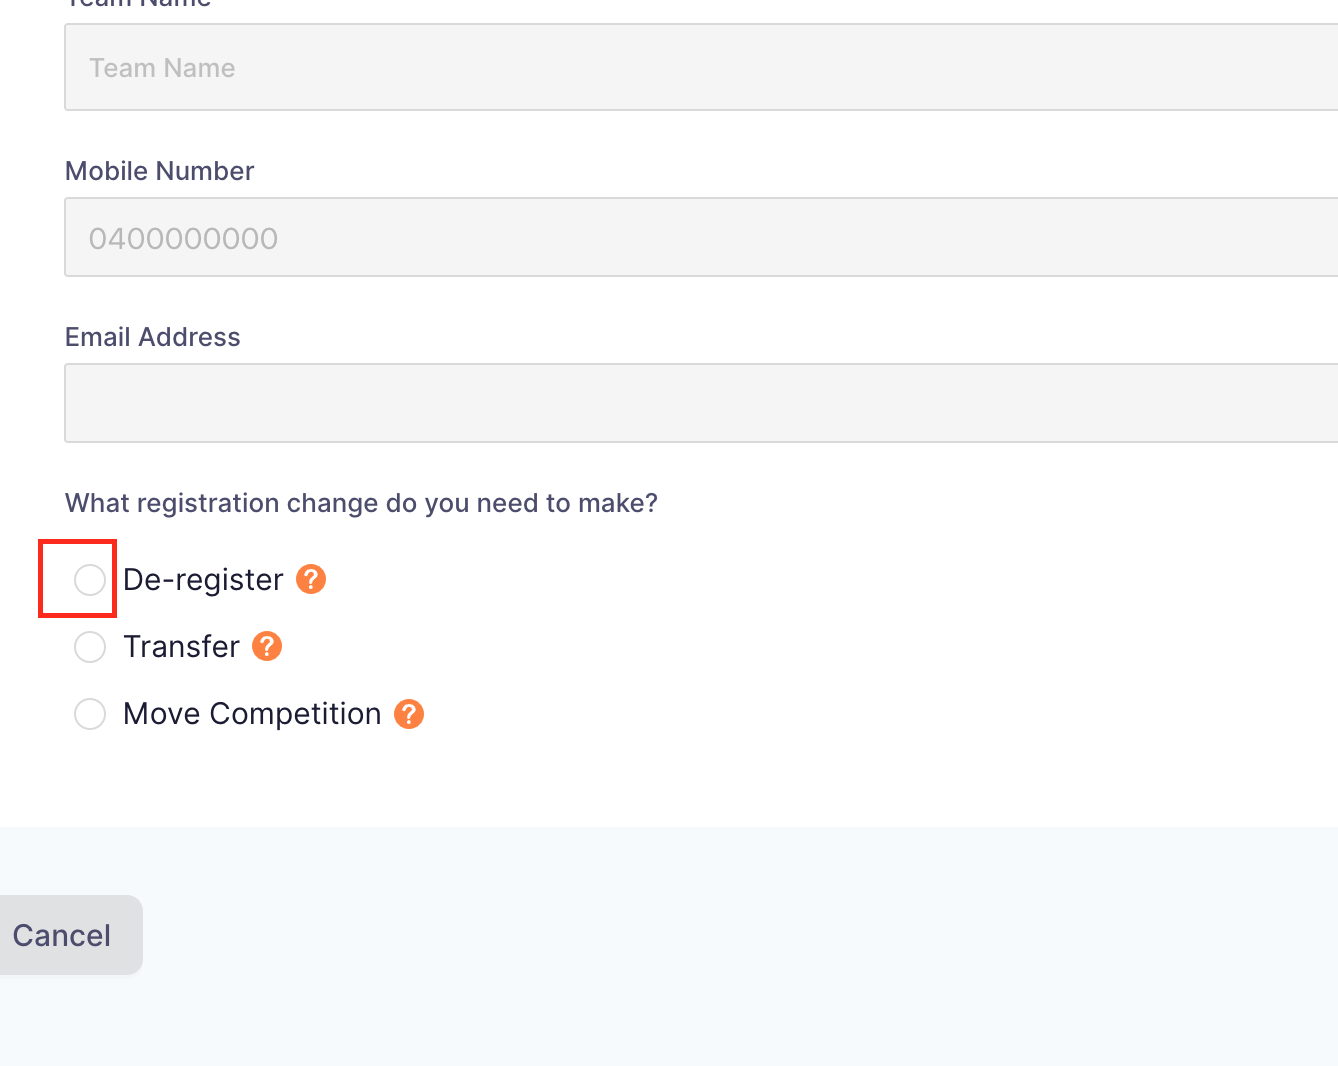Choose the Transfer radio button
Image resolution: width=1338 pixels, height=1066 pixels.
[90, 646]
